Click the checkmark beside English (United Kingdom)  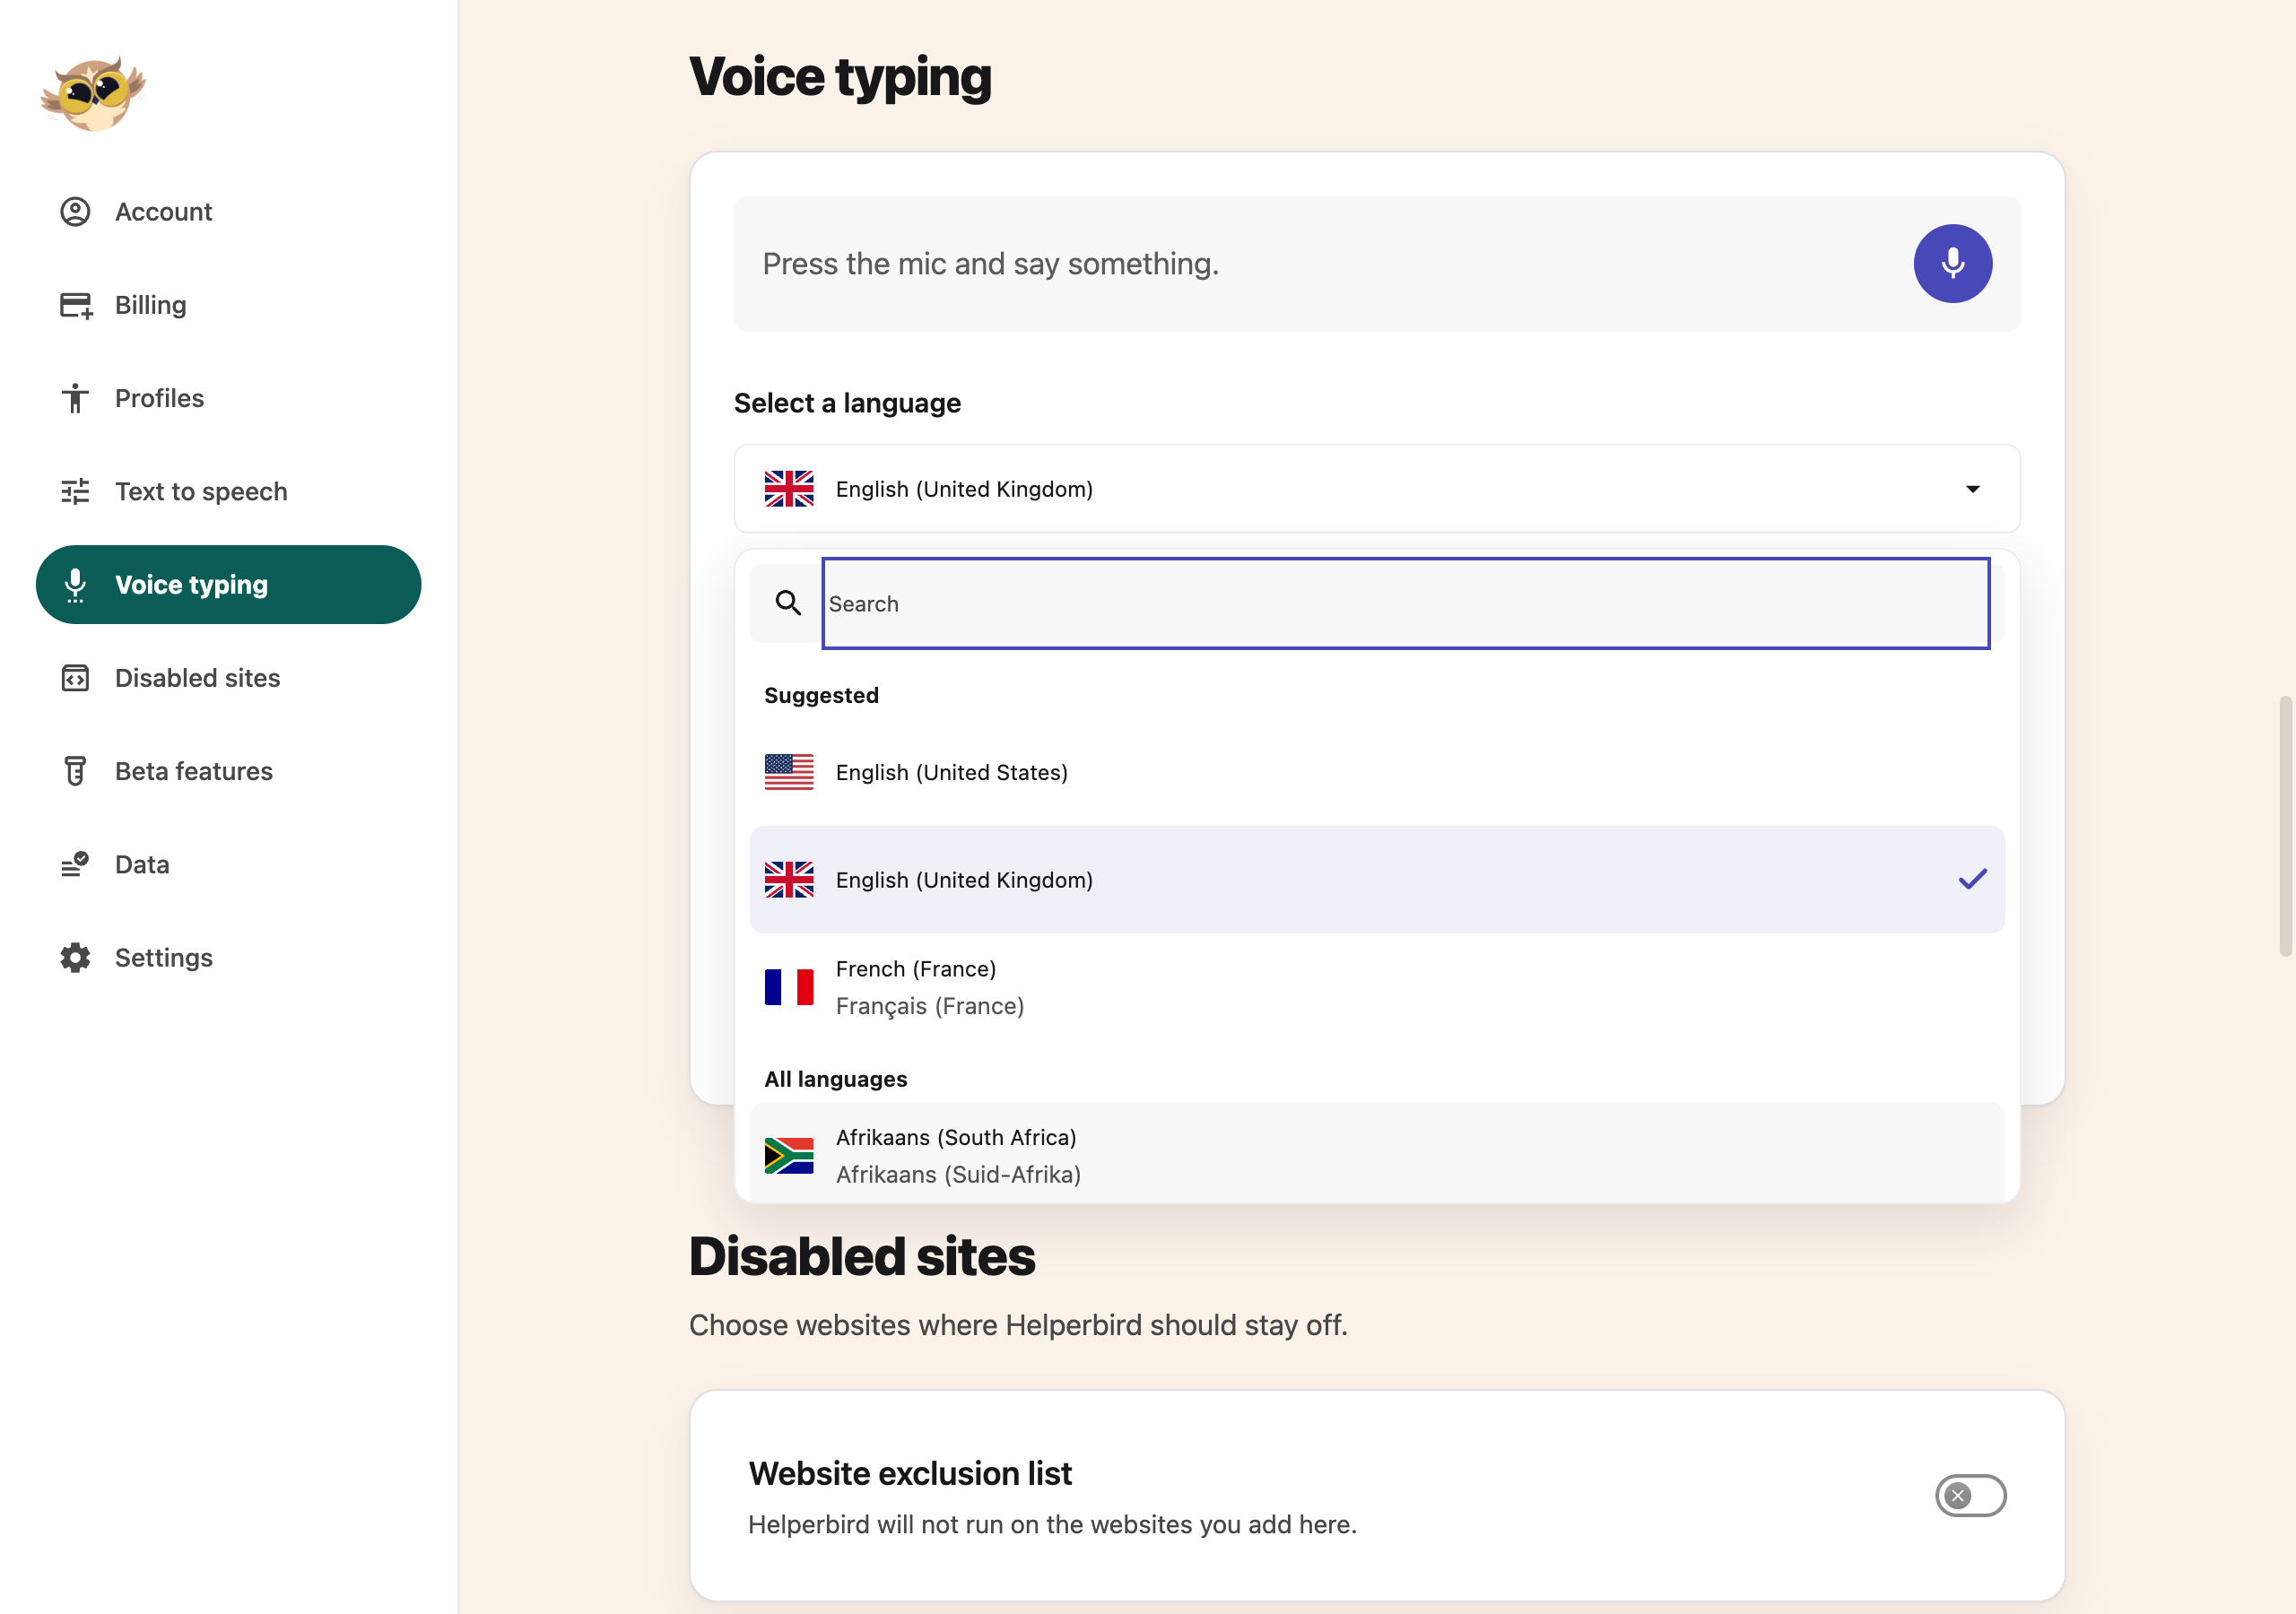[1972, 880]
